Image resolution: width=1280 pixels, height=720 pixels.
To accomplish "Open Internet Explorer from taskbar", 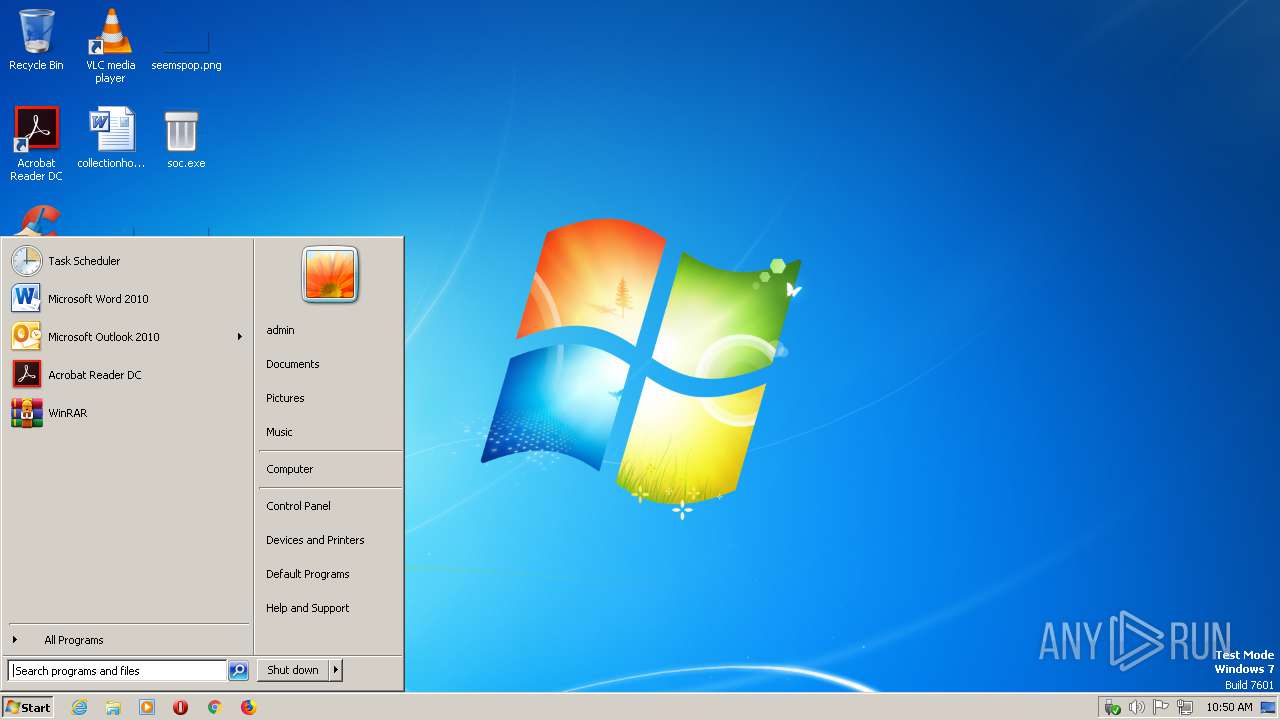I will point(80,707).
